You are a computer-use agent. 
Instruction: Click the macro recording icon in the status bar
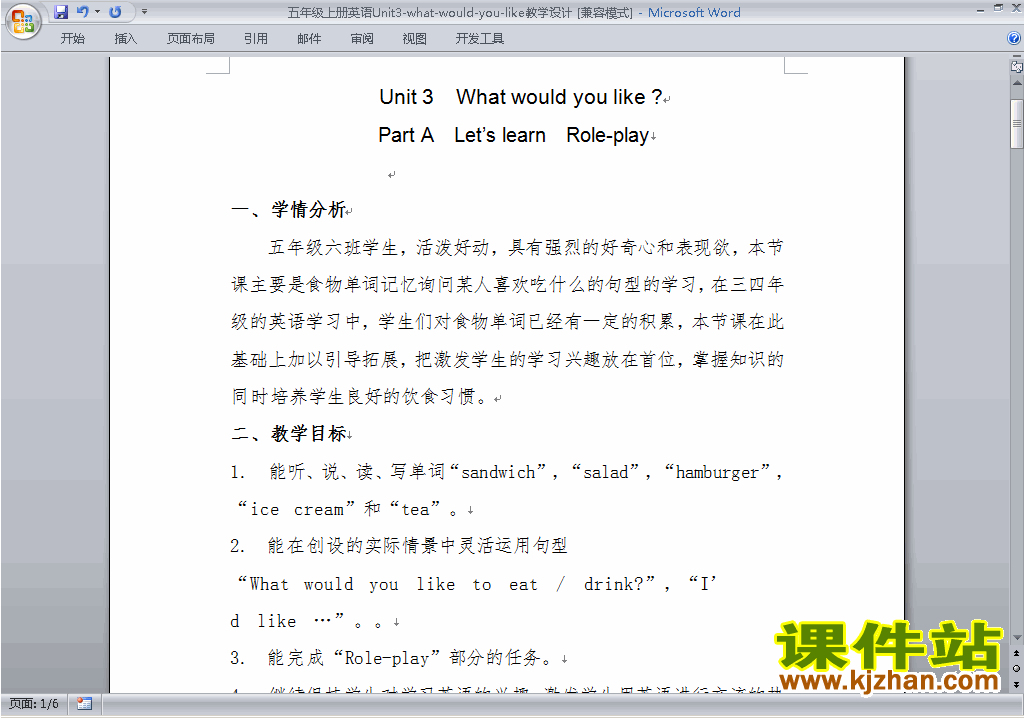pyautogui.click(x=84, y=704)
